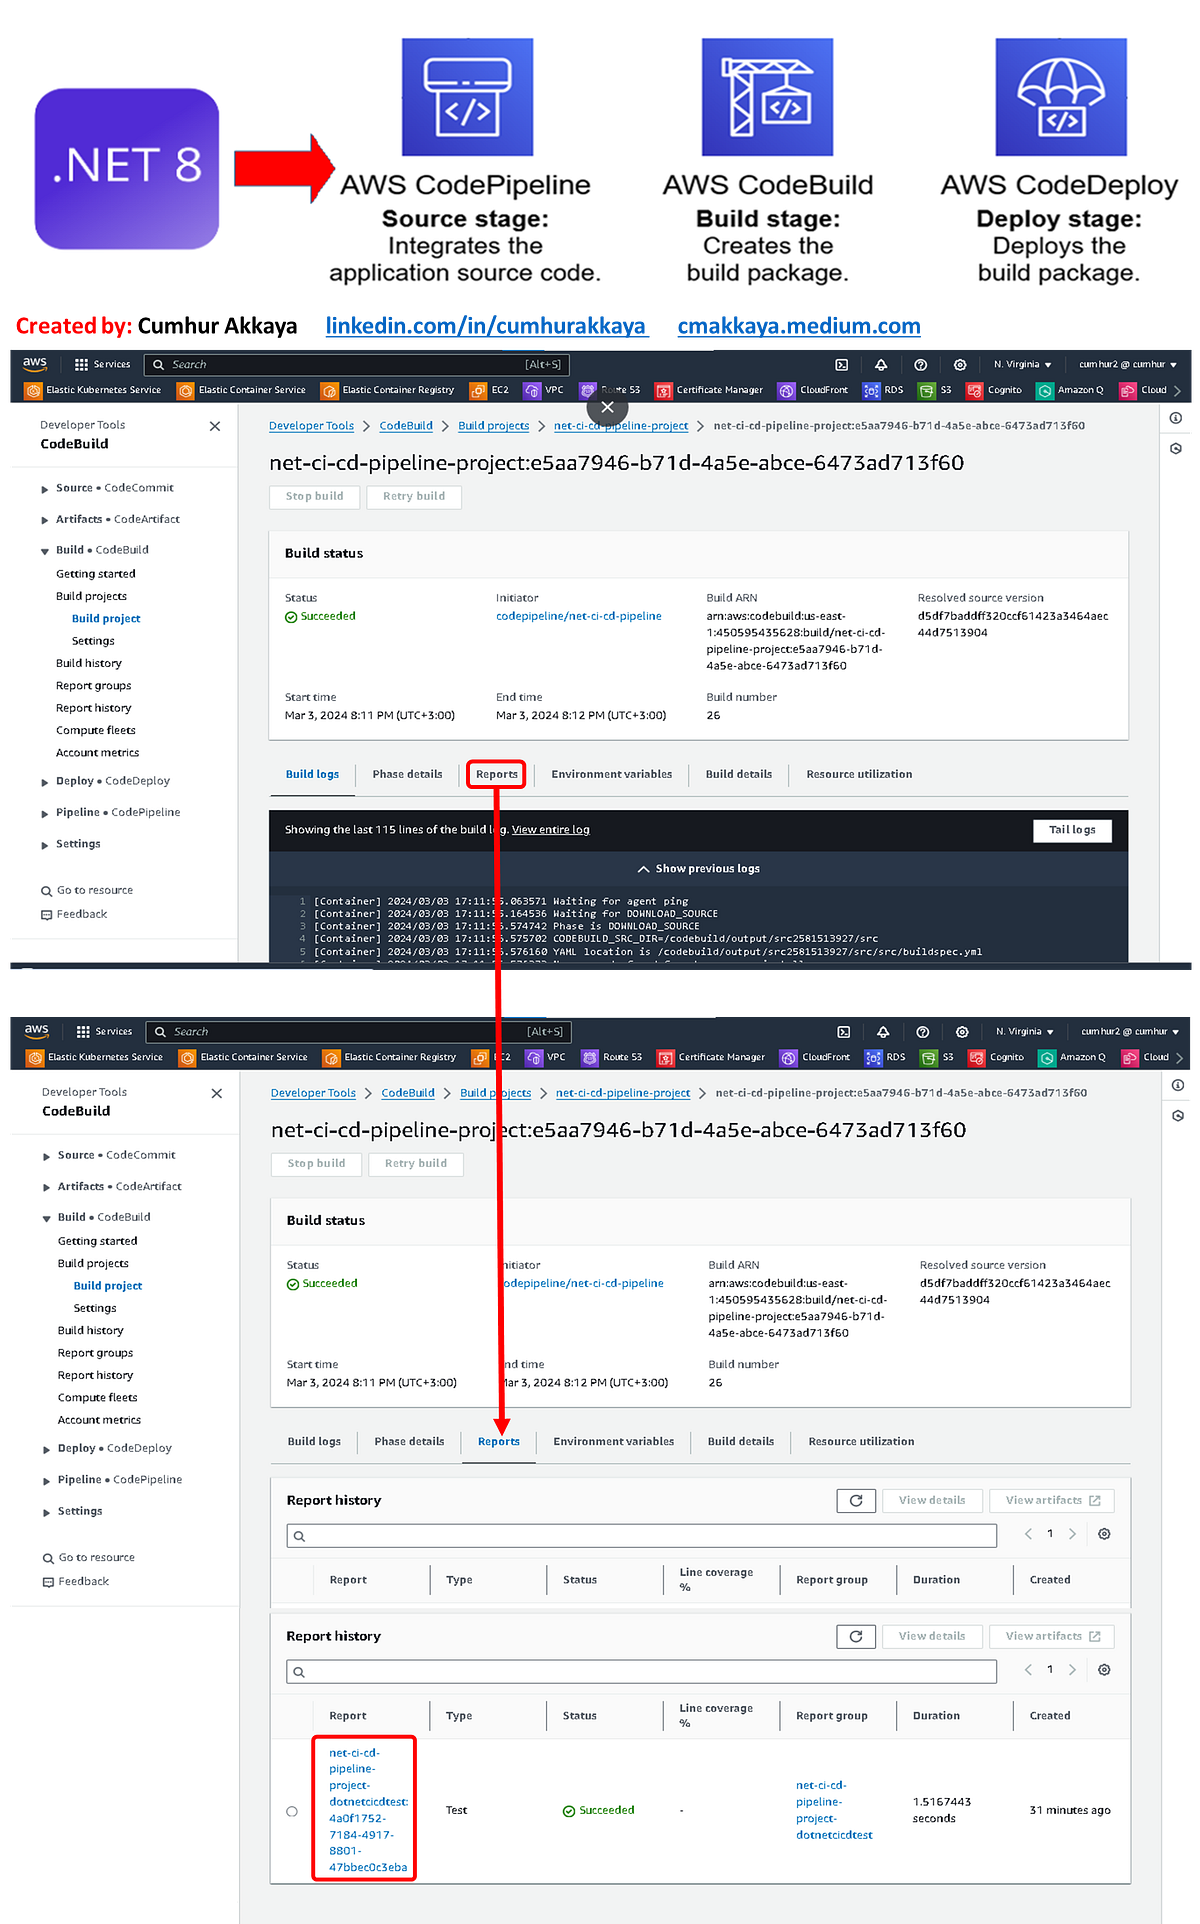Image resolution: width=1200 pixels, height=1924 pixels.
Task: Open net-ci-cd-pipeline-project-dotnetcicdtest report group link
Action: point(834,1810)
